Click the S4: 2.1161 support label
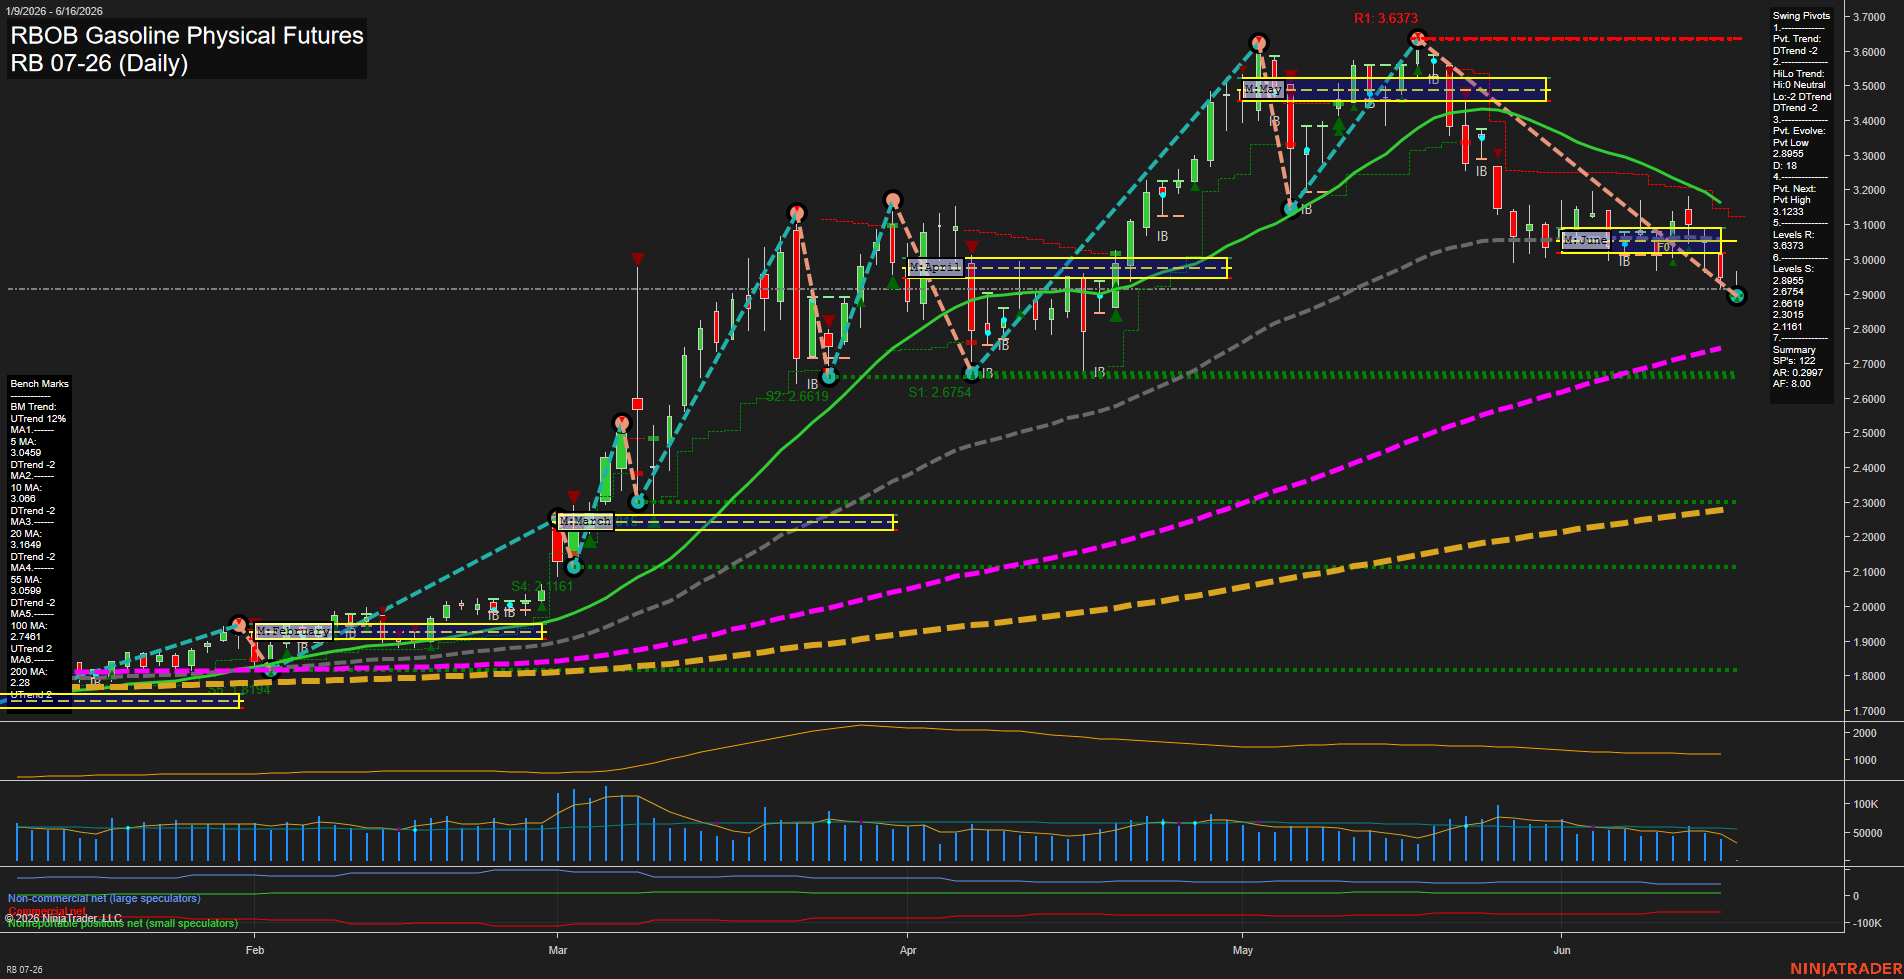The image size is (1904, 979). (542, 586)
